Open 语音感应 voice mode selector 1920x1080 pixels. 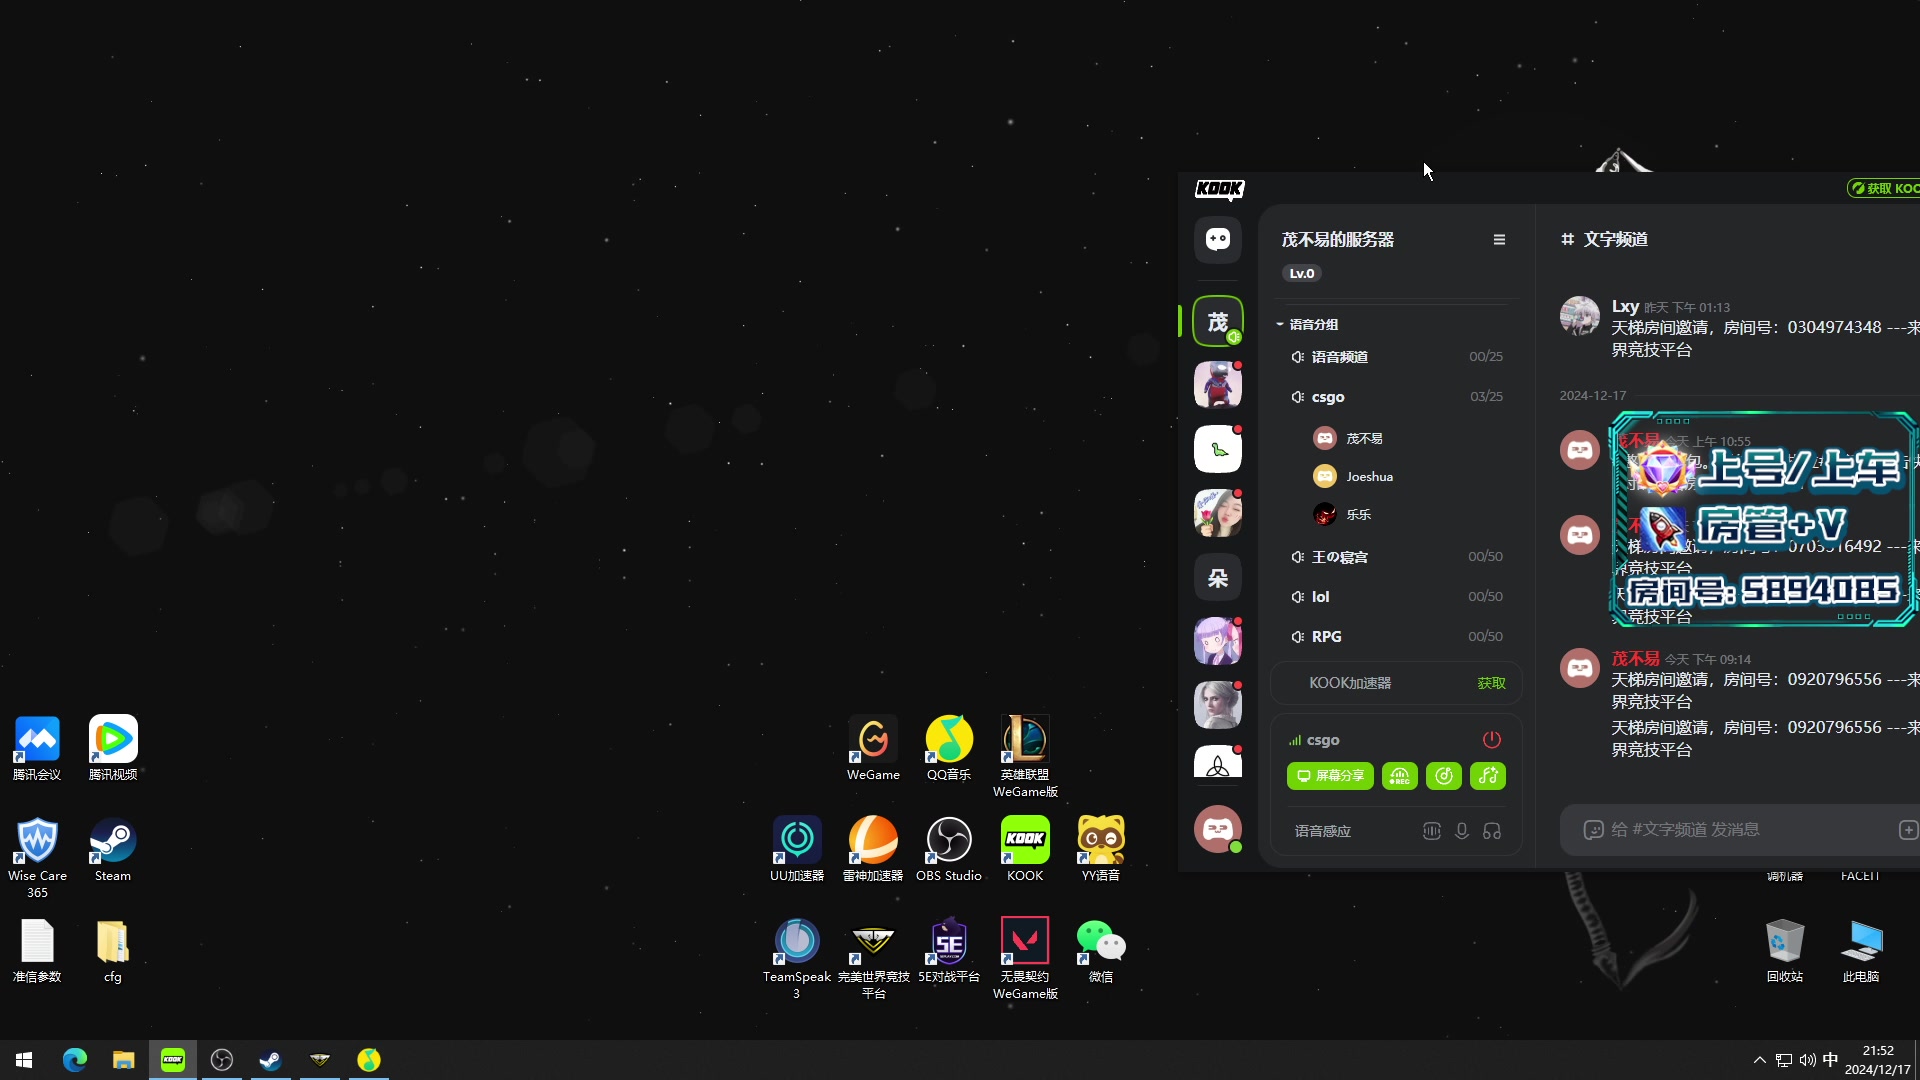[x=1322, y=831]
